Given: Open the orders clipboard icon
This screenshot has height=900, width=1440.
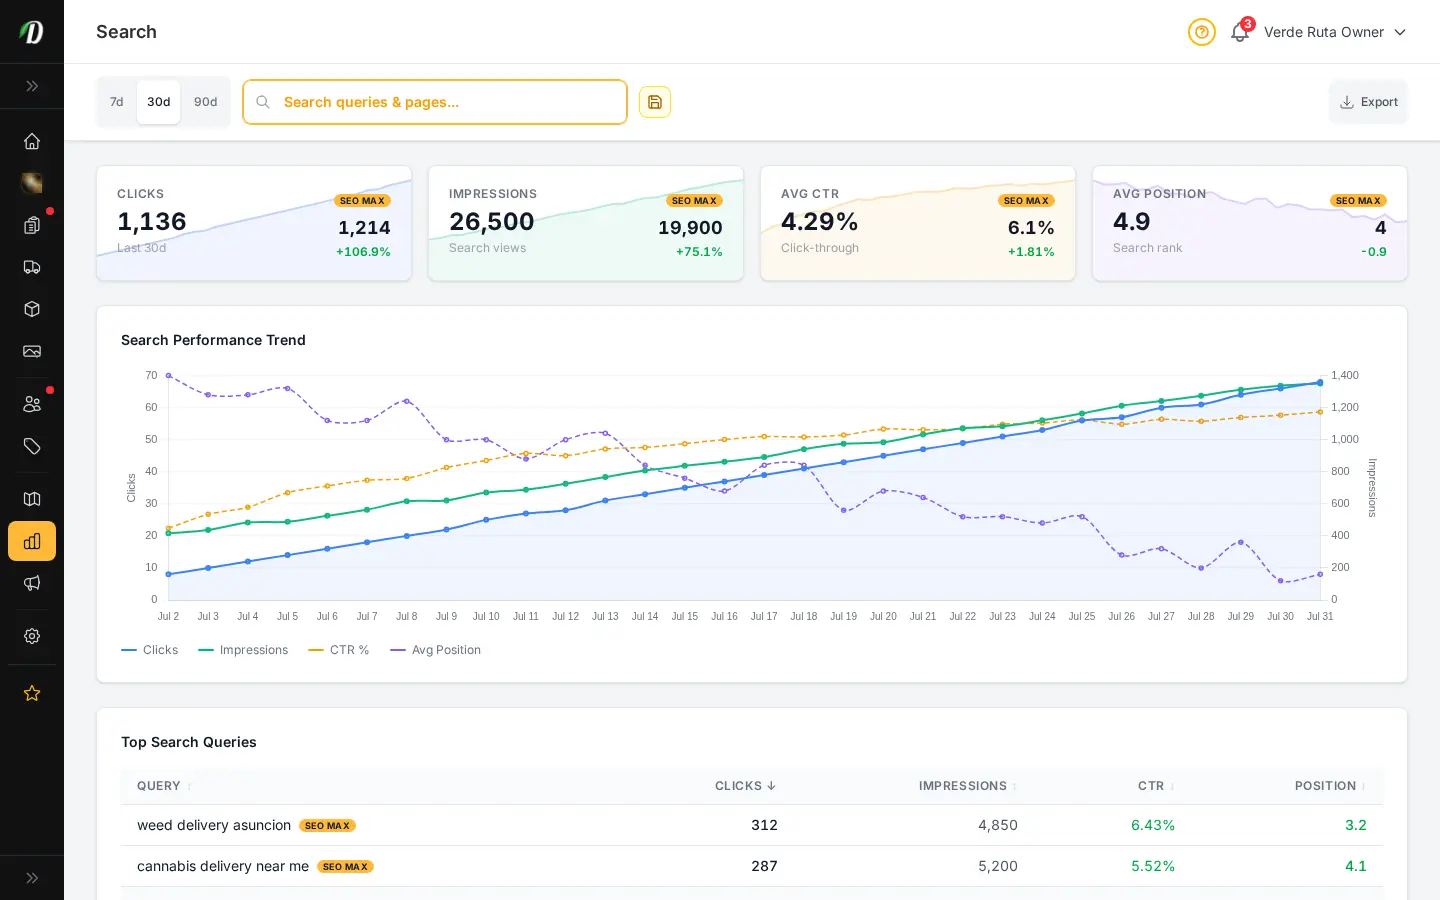Looking at the screenshot, I should point(32,225).
